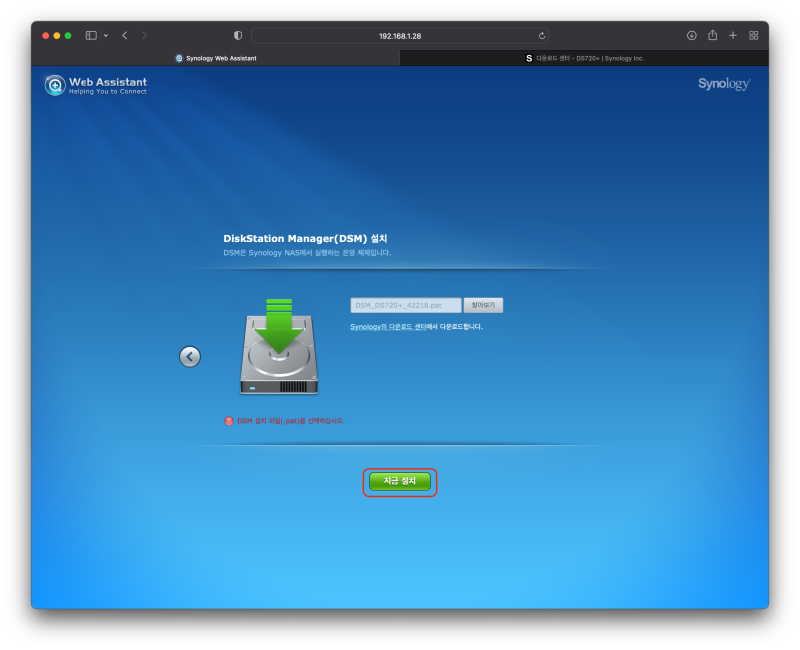Click the DSM .pat file path field
The width and height of the screenshot is (800, 650).
pos(406,305)
